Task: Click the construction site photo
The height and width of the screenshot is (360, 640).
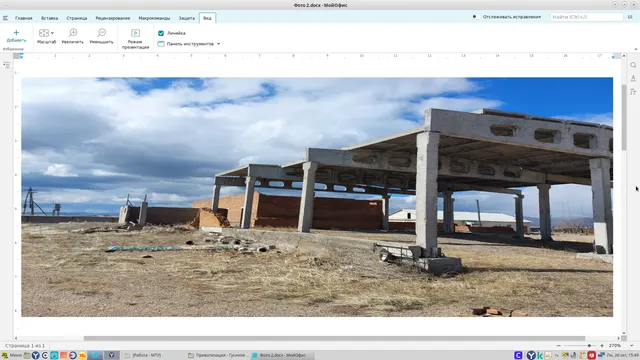Action: pos(317,197)
